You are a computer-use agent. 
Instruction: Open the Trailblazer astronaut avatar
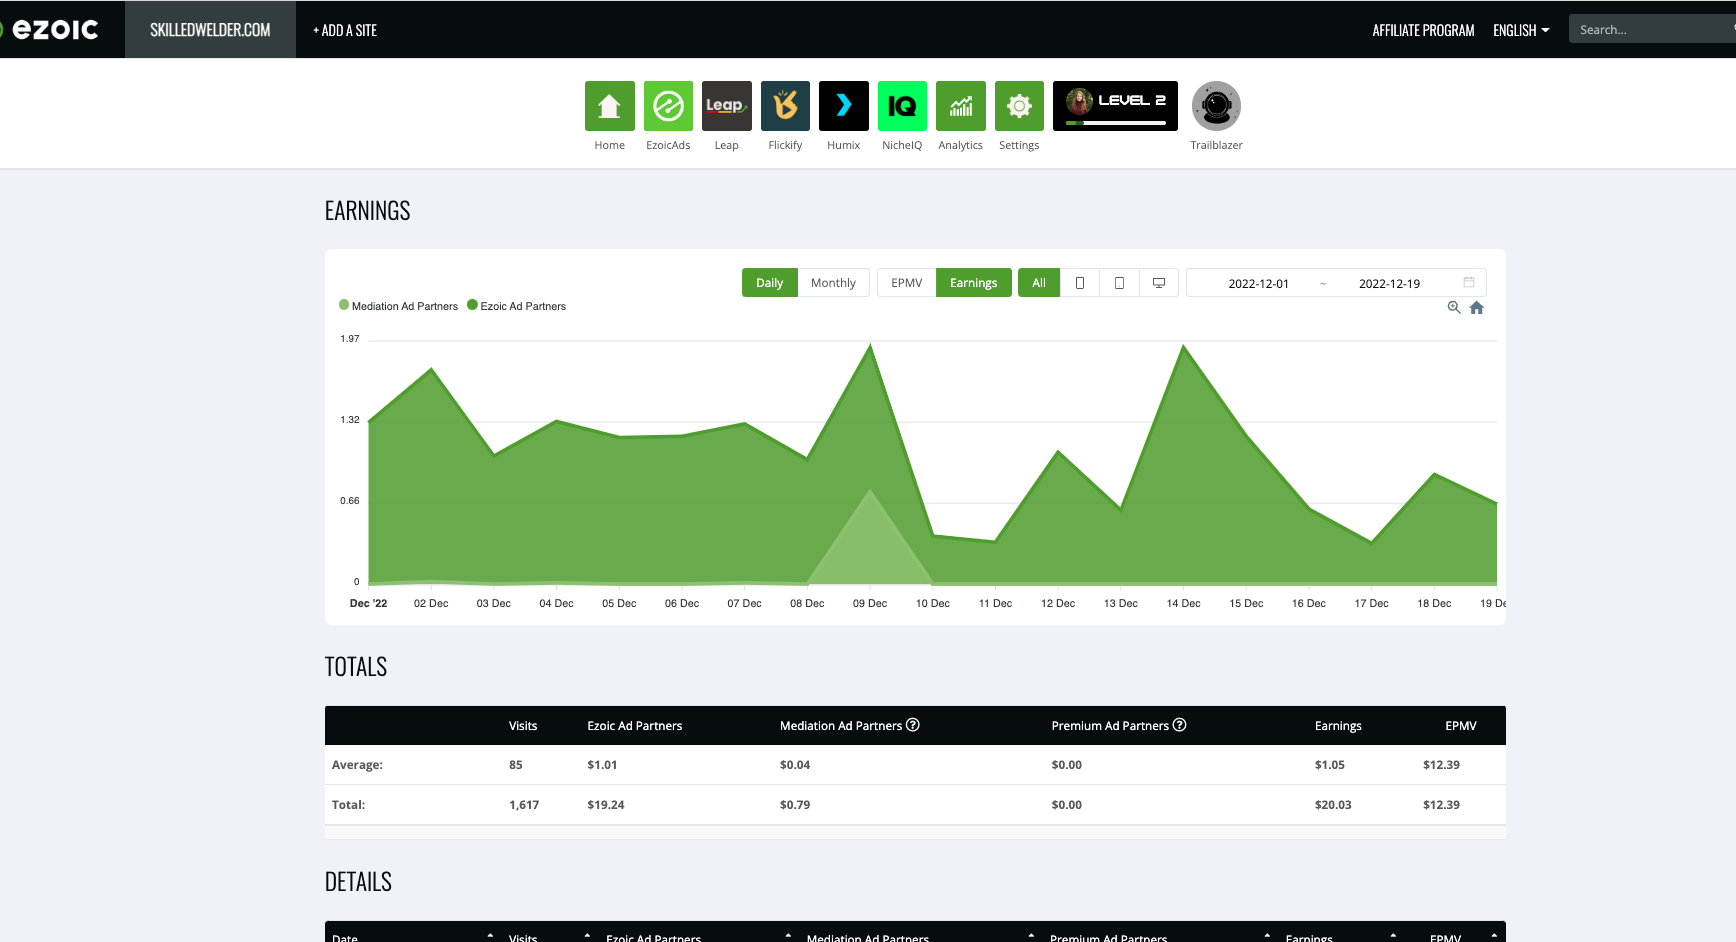point(1216,106)
